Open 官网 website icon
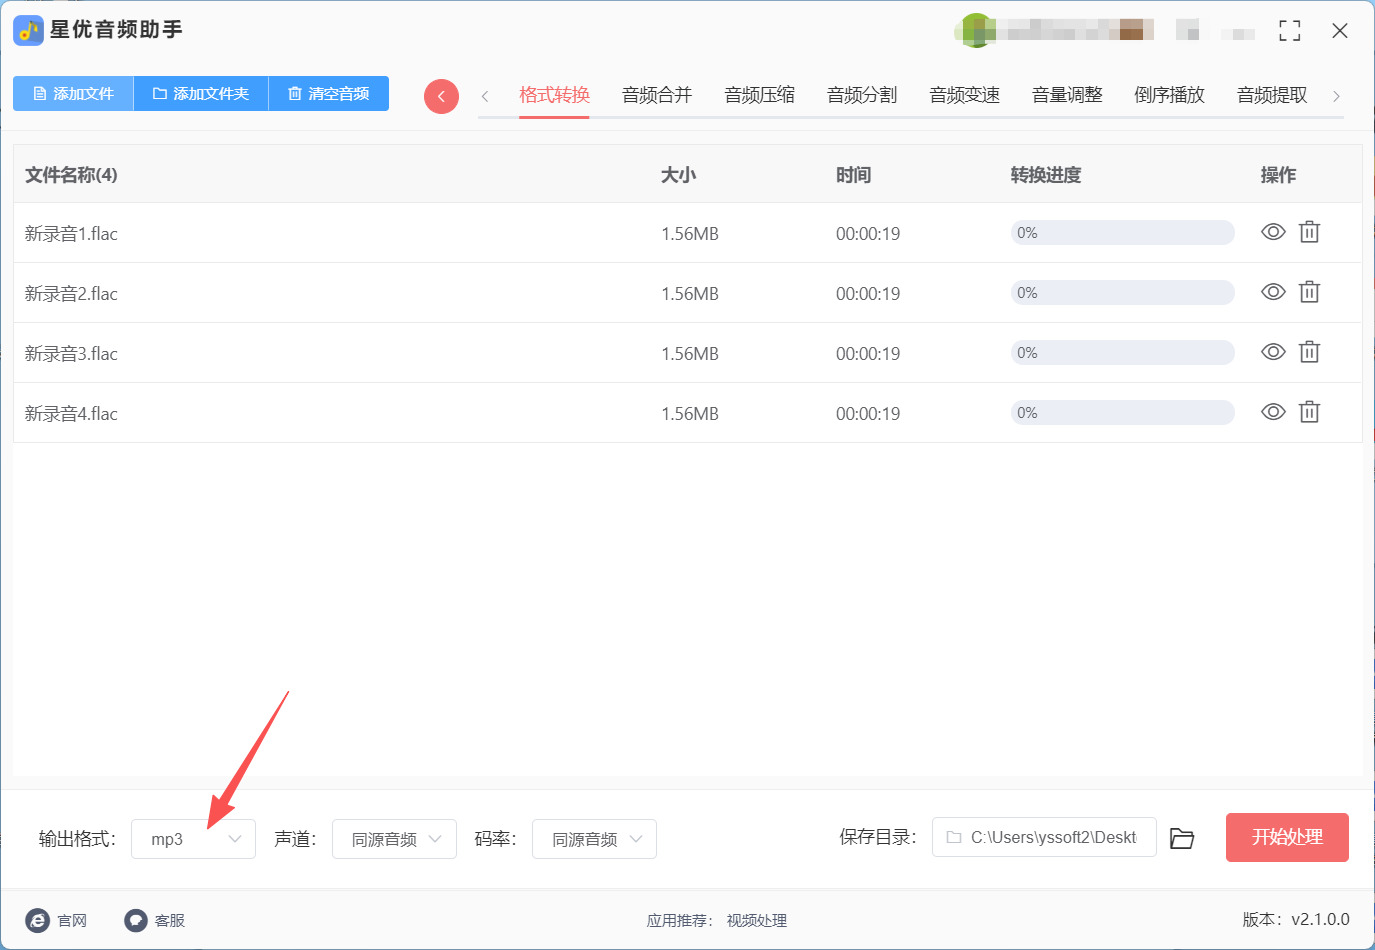Screen dimensions: 1375x950 pyautogui.click(x=38, y=920)
